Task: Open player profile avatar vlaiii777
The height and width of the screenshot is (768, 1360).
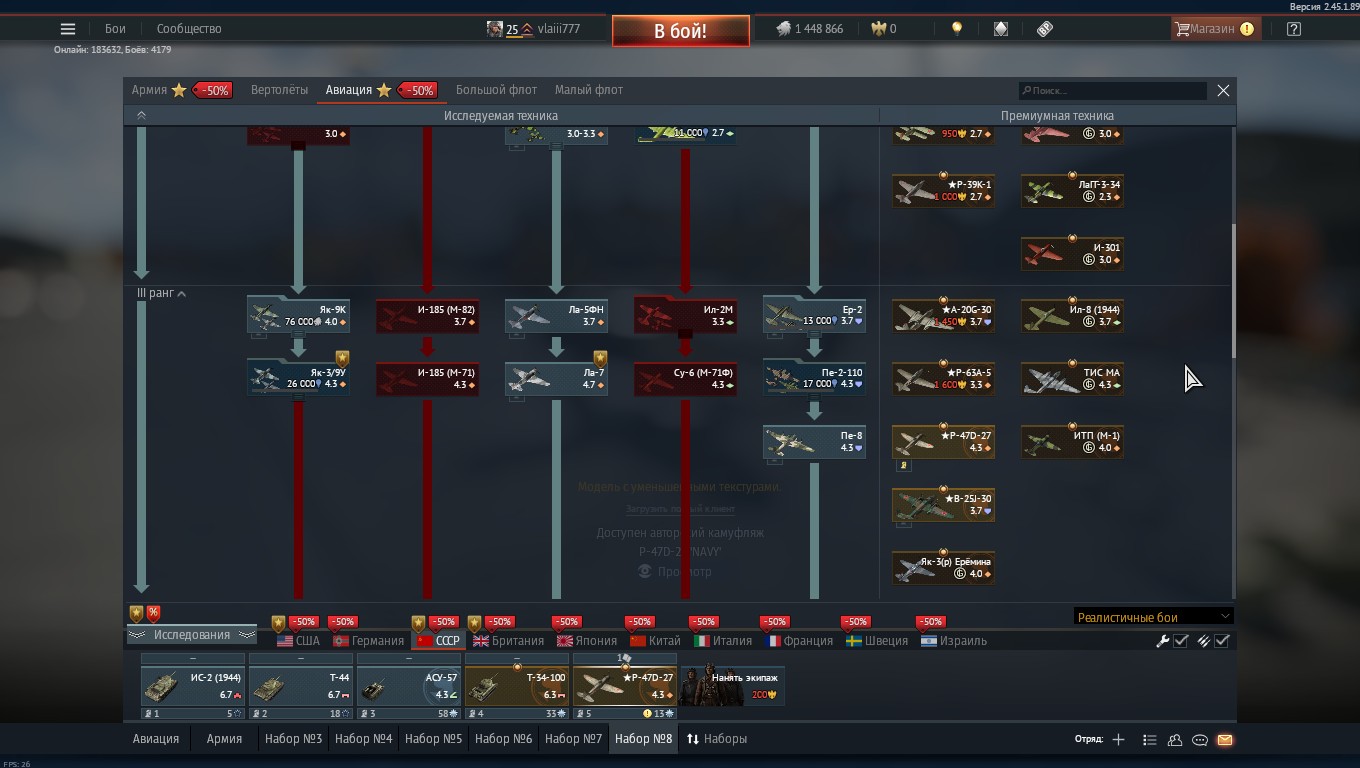Action: (495, 29)
